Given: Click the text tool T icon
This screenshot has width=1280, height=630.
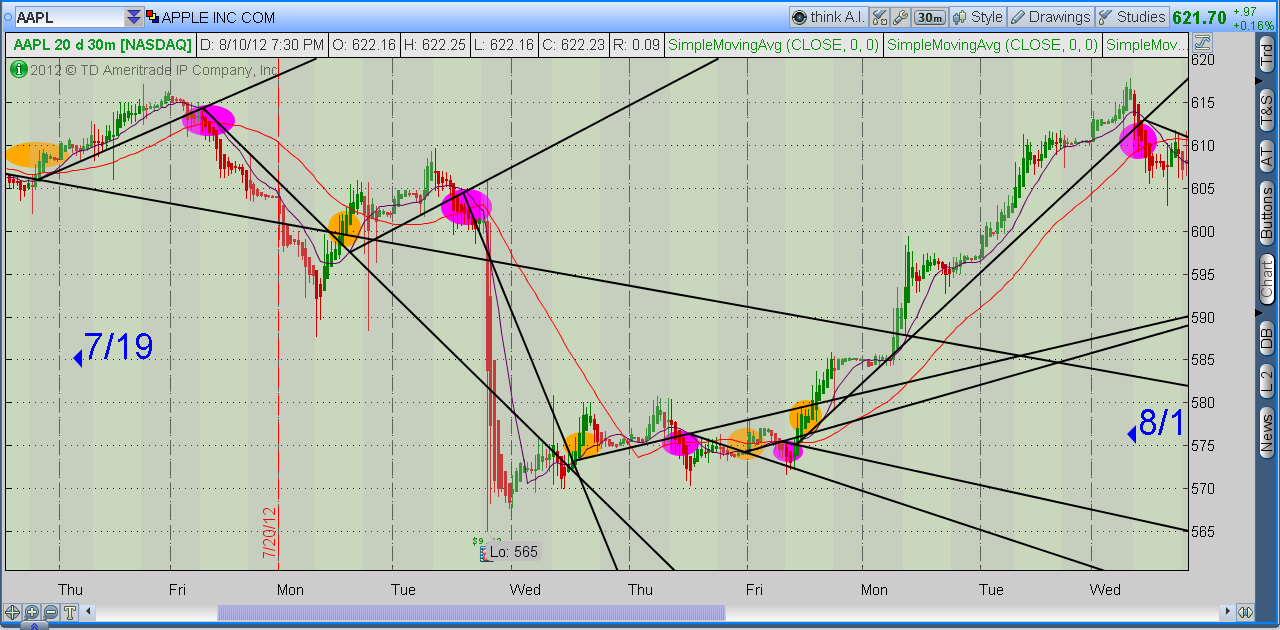Looking at the screenshot, I should (69, 612).
